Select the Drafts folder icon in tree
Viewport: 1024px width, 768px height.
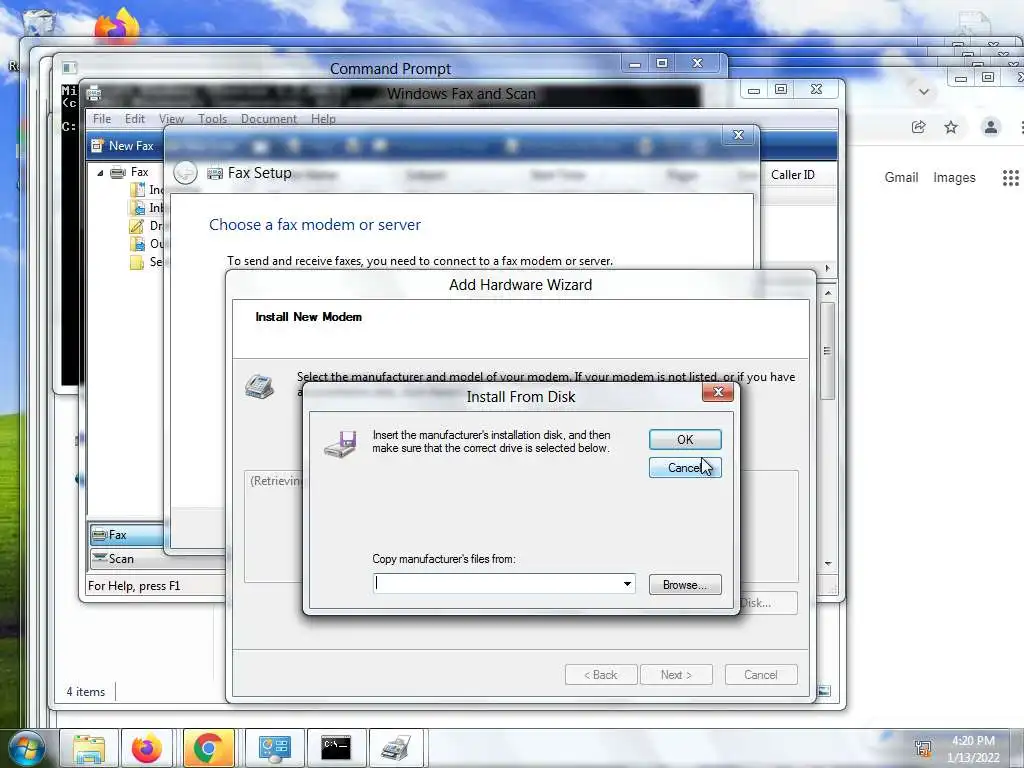click(x=136, y=226)
